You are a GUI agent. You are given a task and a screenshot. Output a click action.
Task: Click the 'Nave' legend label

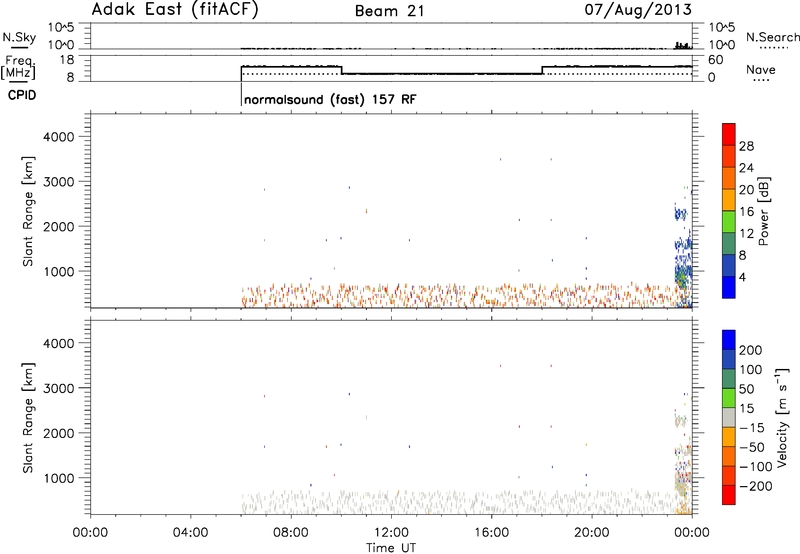761,69
